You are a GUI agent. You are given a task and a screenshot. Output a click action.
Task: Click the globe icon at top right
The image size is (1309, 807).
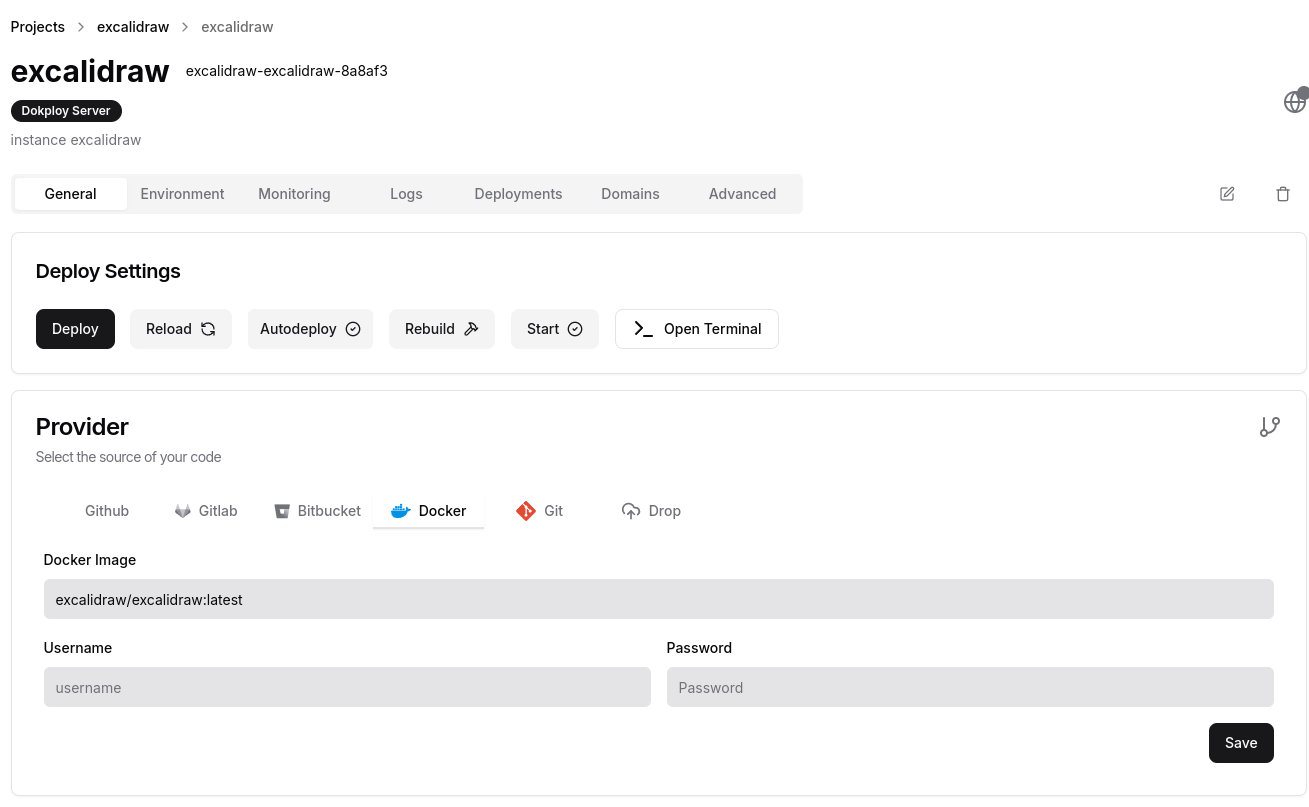1294,102
